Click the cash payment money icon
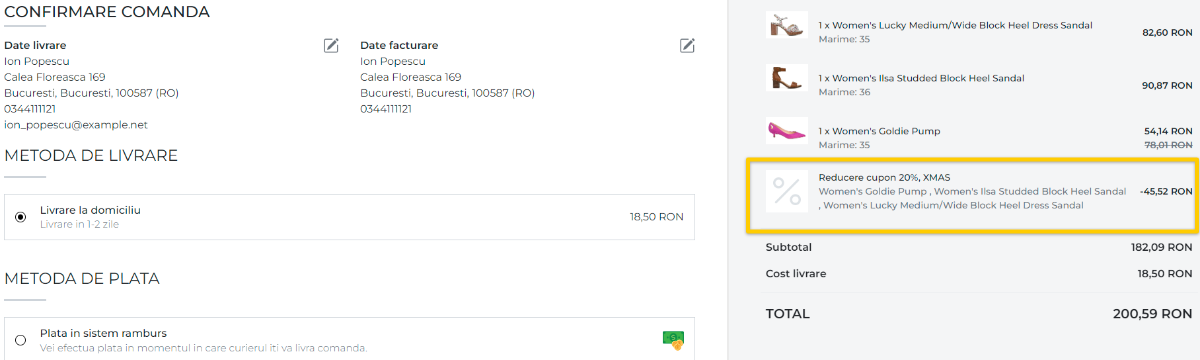The image size is (1200, 360). (673, 340)
